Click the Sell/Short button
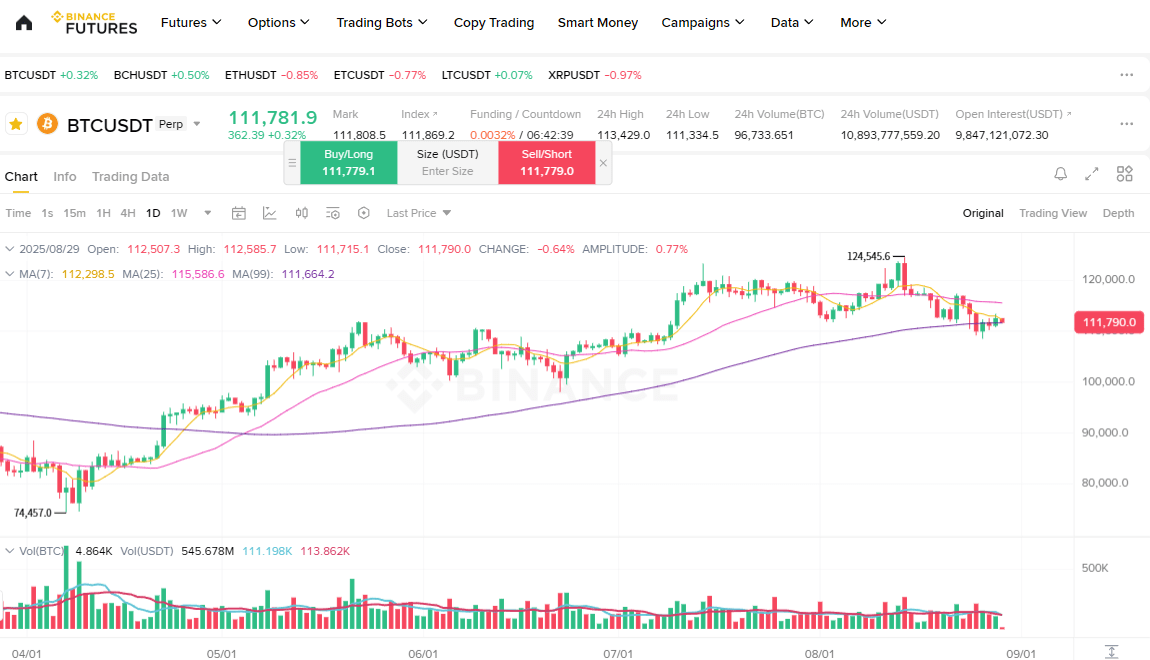 coord(547,163)
